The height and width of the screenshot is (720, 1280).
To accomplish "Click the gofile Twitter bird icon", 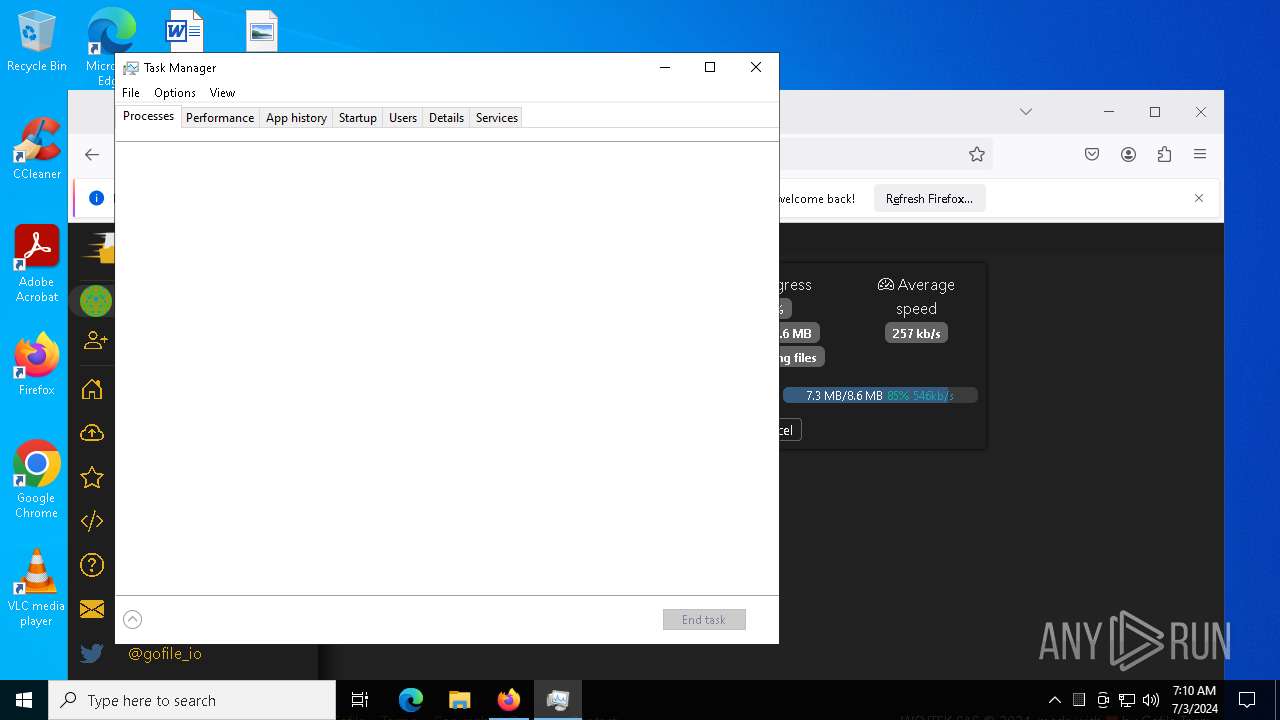I will [x=92, y=653].
